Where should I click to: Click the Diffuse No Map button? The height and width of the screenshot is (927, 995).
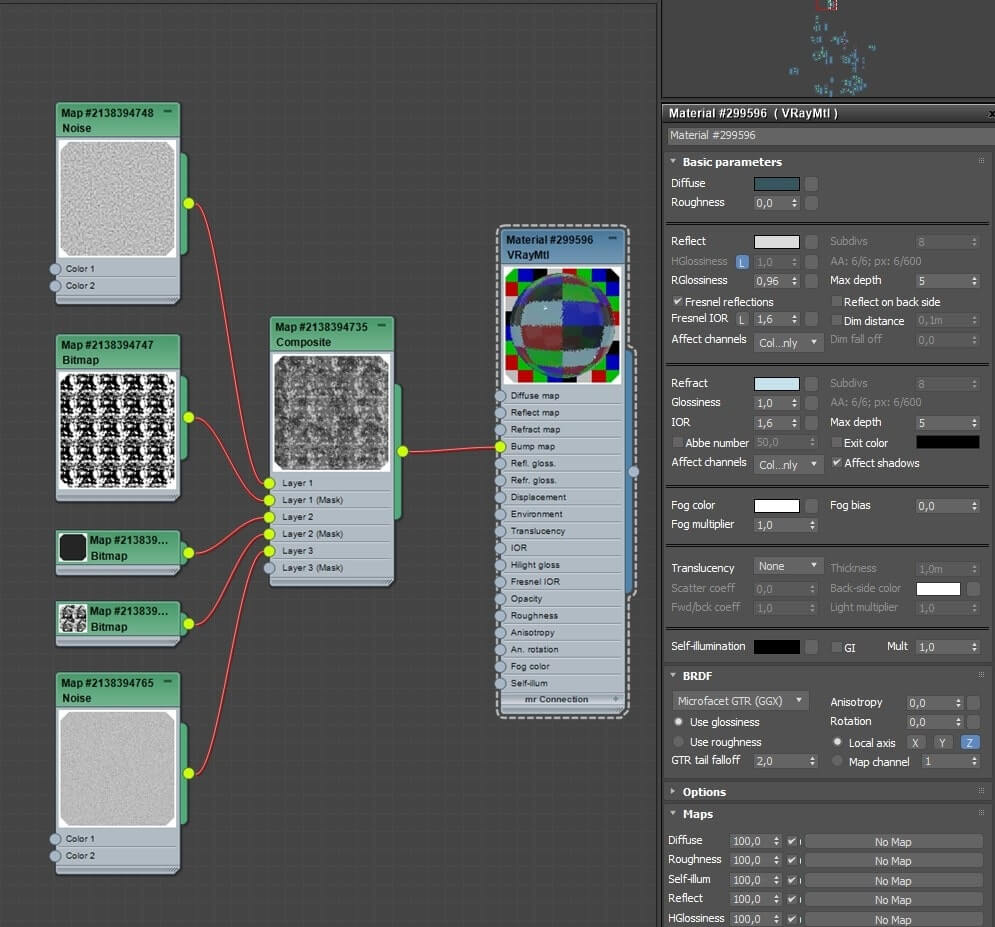893,842
